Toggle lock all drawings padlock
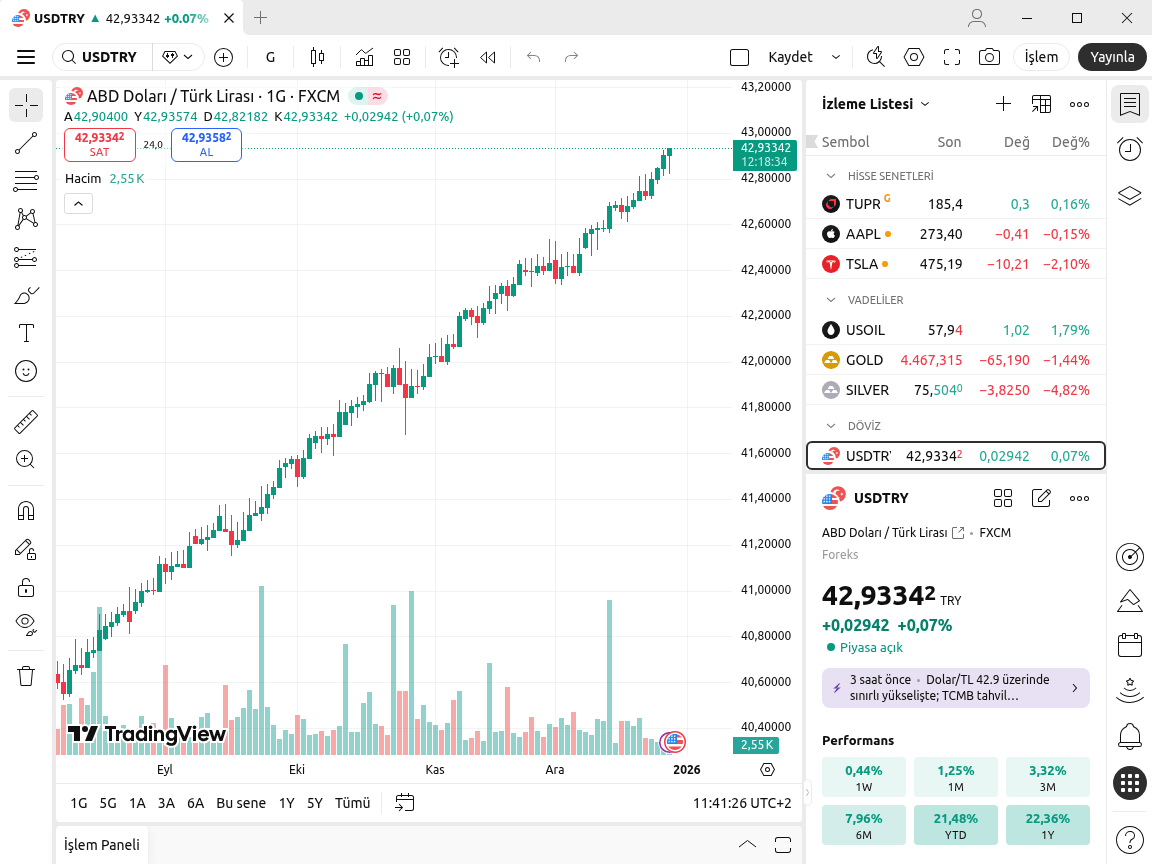The image size is (1152, 864). [26, 587]
